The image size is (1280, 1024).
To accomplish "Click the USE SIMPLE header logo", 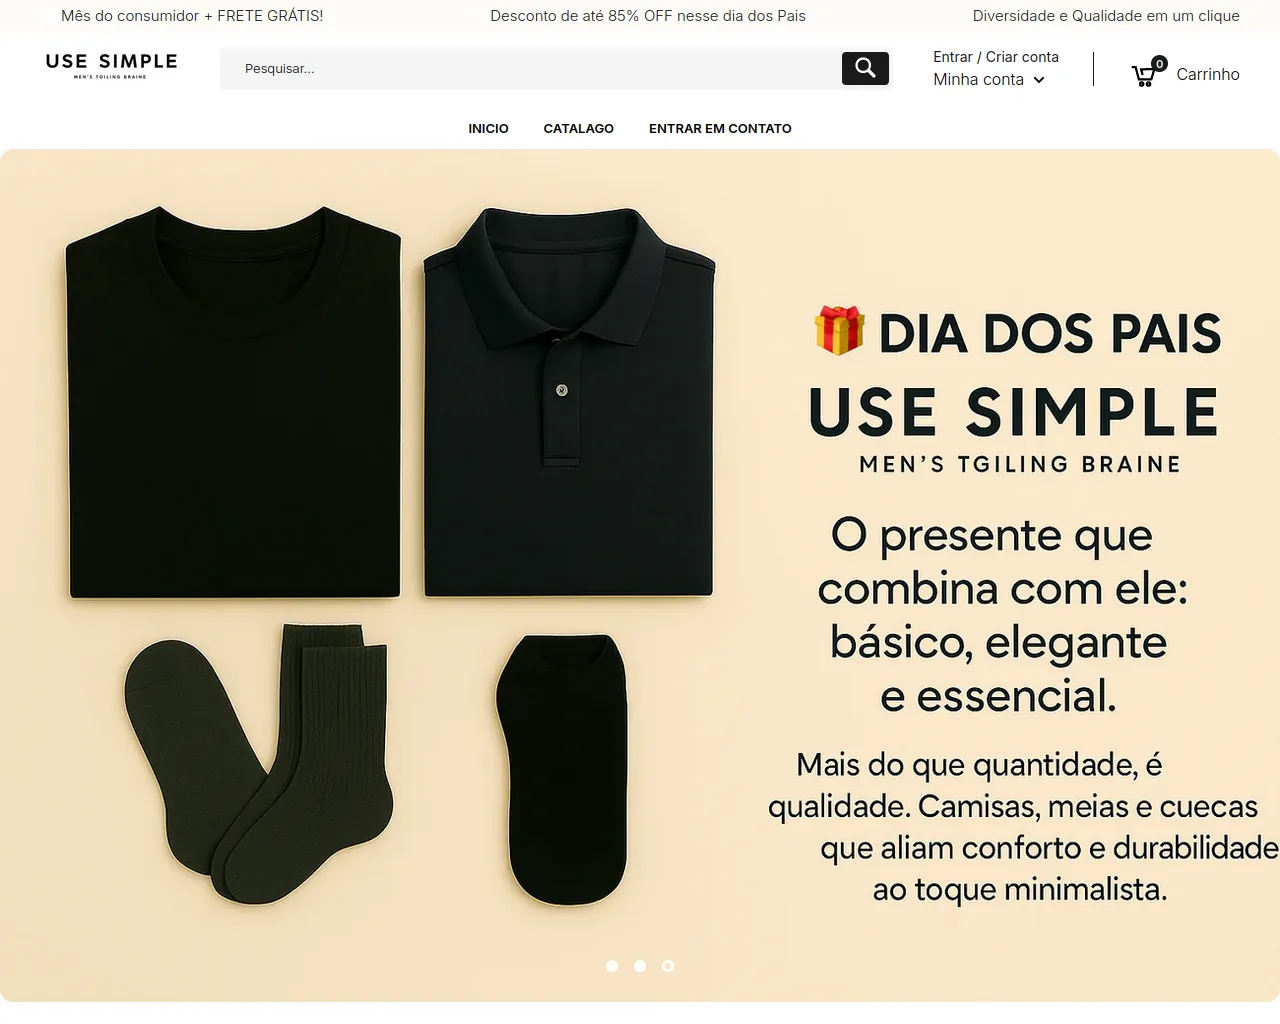I will pos(111,66).
